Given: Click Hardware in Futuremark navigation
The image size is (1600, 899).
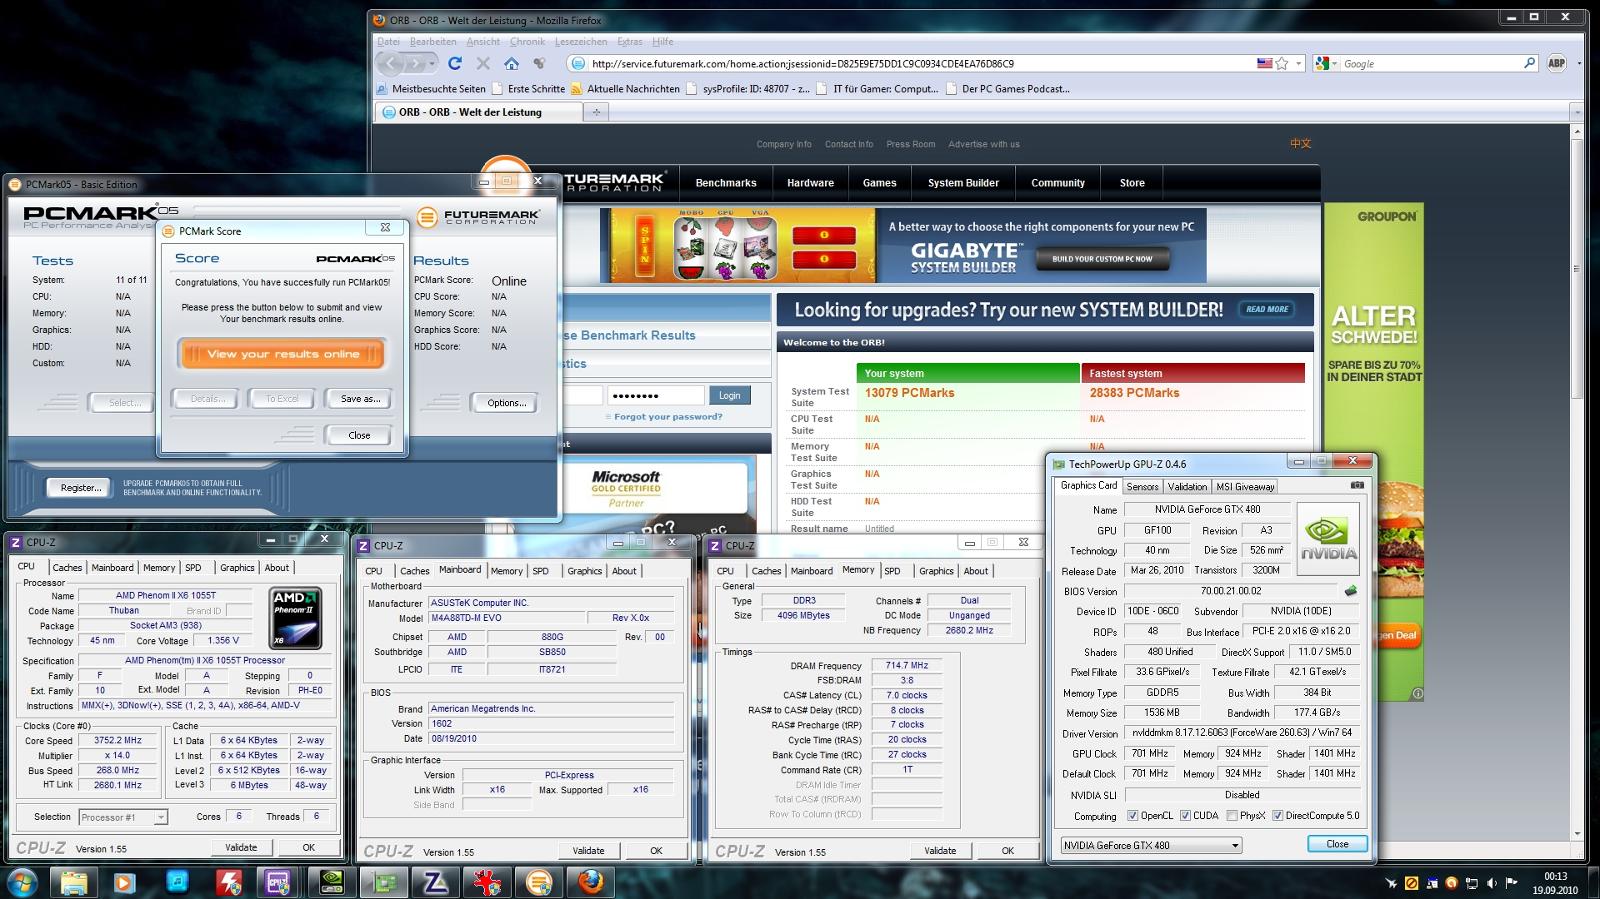Looking at the screenshot, I should click(810, 183).
